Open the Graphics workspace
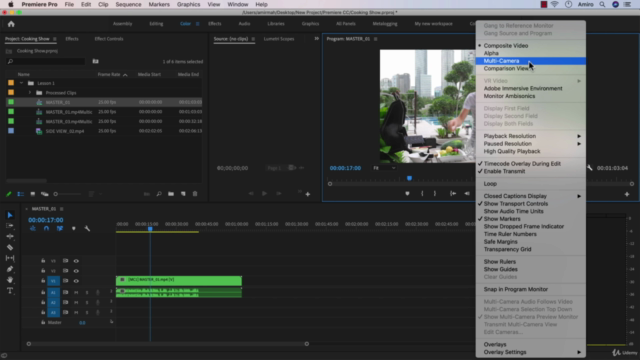The image size is (640, 360). 310,24
